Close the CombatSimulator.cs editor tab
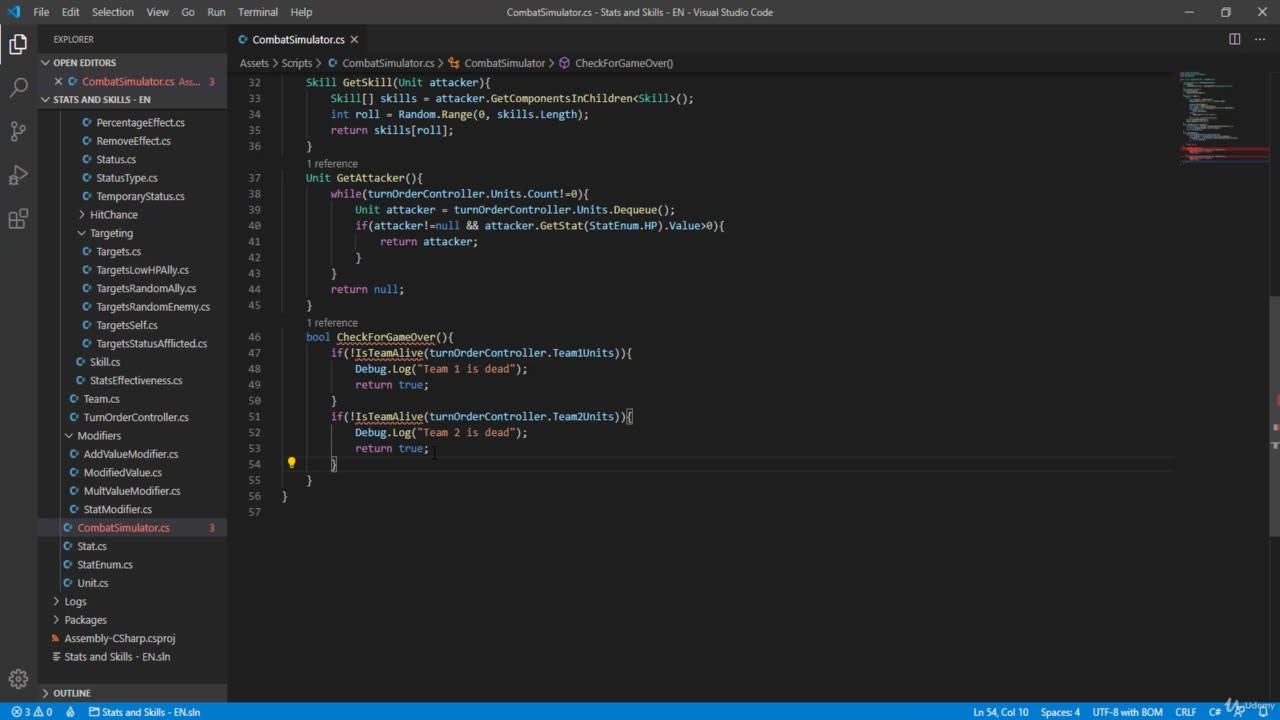 (x=354, y=39)
